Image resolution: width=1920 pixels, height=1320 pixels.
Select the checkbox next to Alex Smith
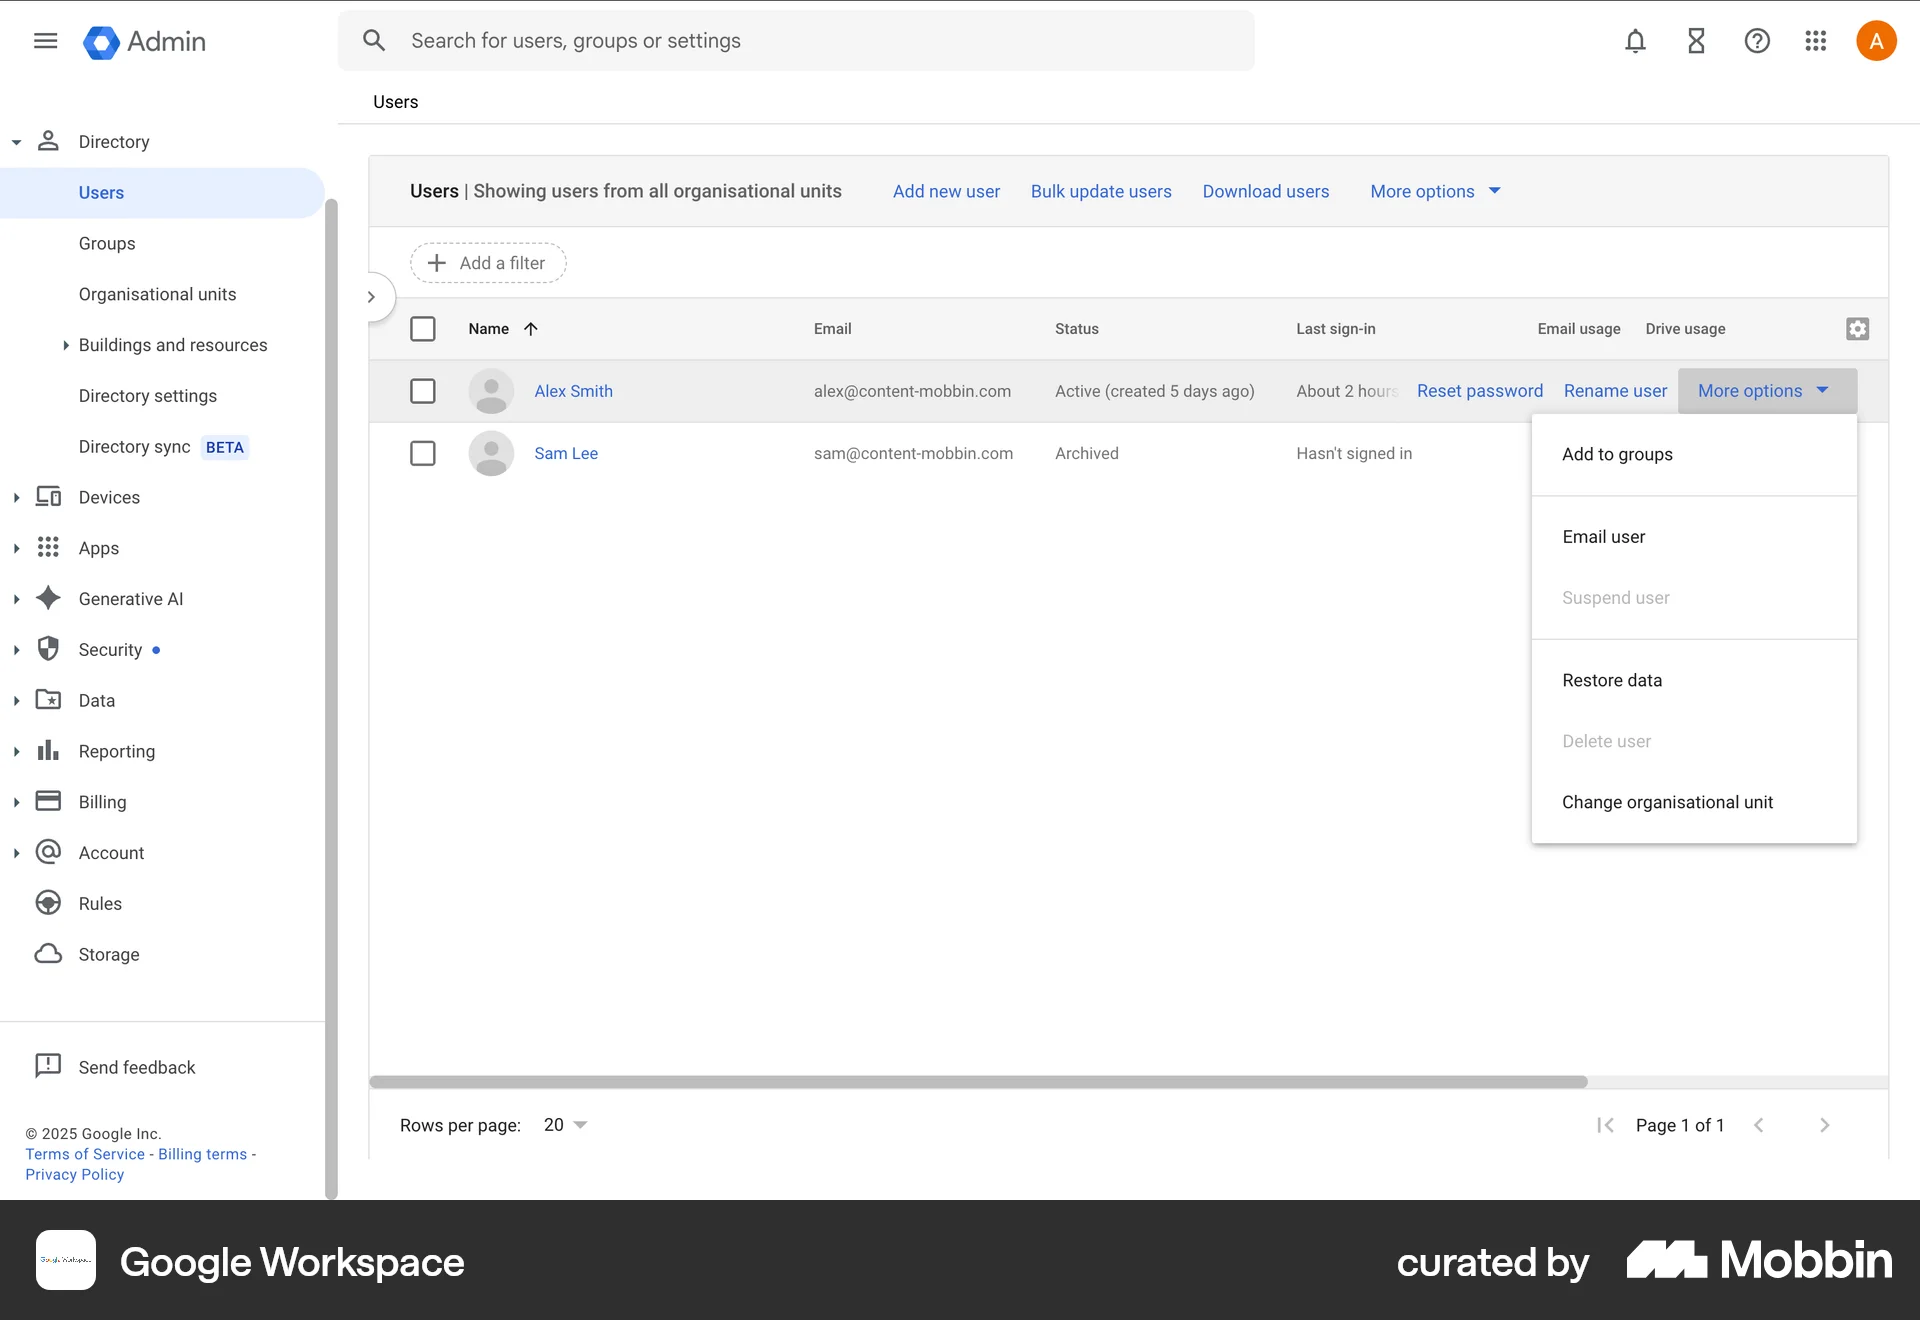coord(422,391)
